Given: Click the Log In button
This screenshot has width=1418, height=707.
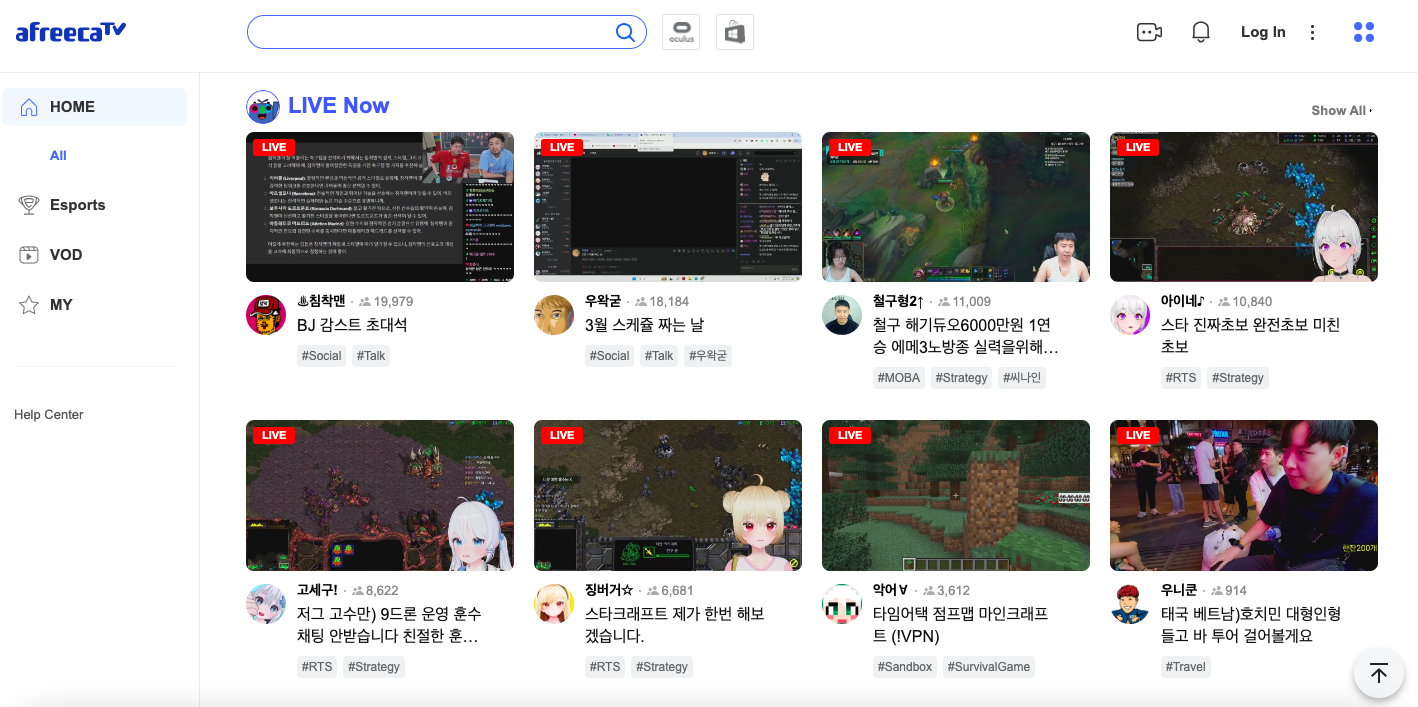Looking at the screenshot, I should (x=1263, y=32).
